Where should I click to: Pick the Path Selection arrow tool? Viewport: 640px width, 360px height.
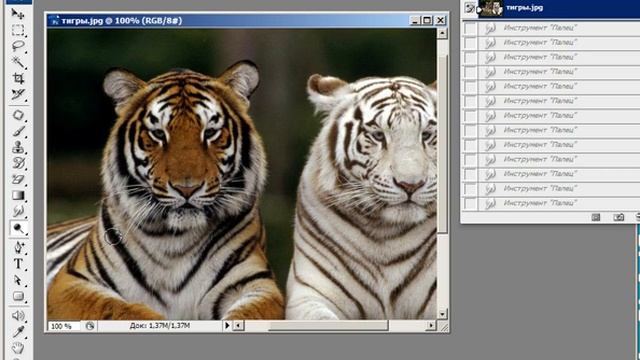(x=18, y=280)
